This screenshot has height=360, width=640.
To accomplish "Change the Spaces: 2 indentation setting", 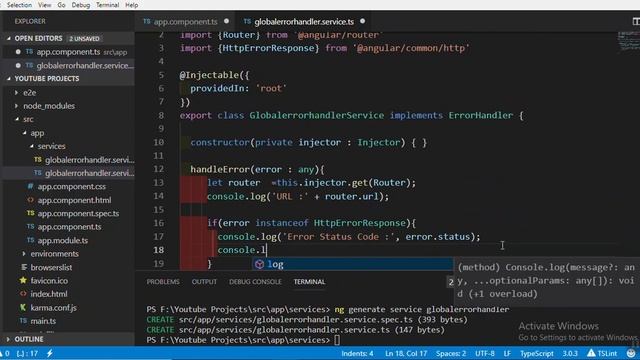I will 451,353.
